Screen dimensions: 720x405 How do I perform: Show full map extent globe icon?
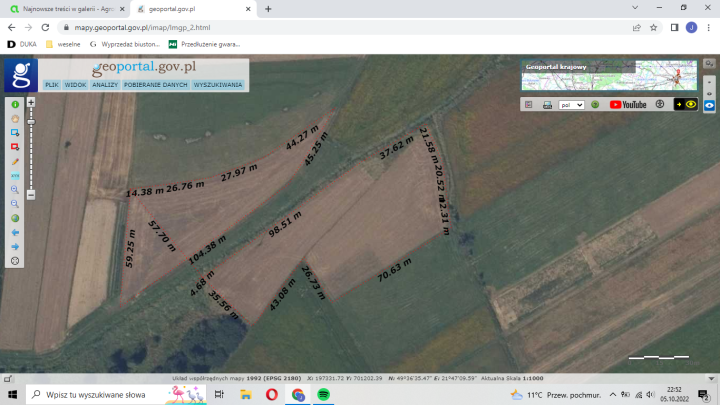pyautogui.click(x=15, y=218)
